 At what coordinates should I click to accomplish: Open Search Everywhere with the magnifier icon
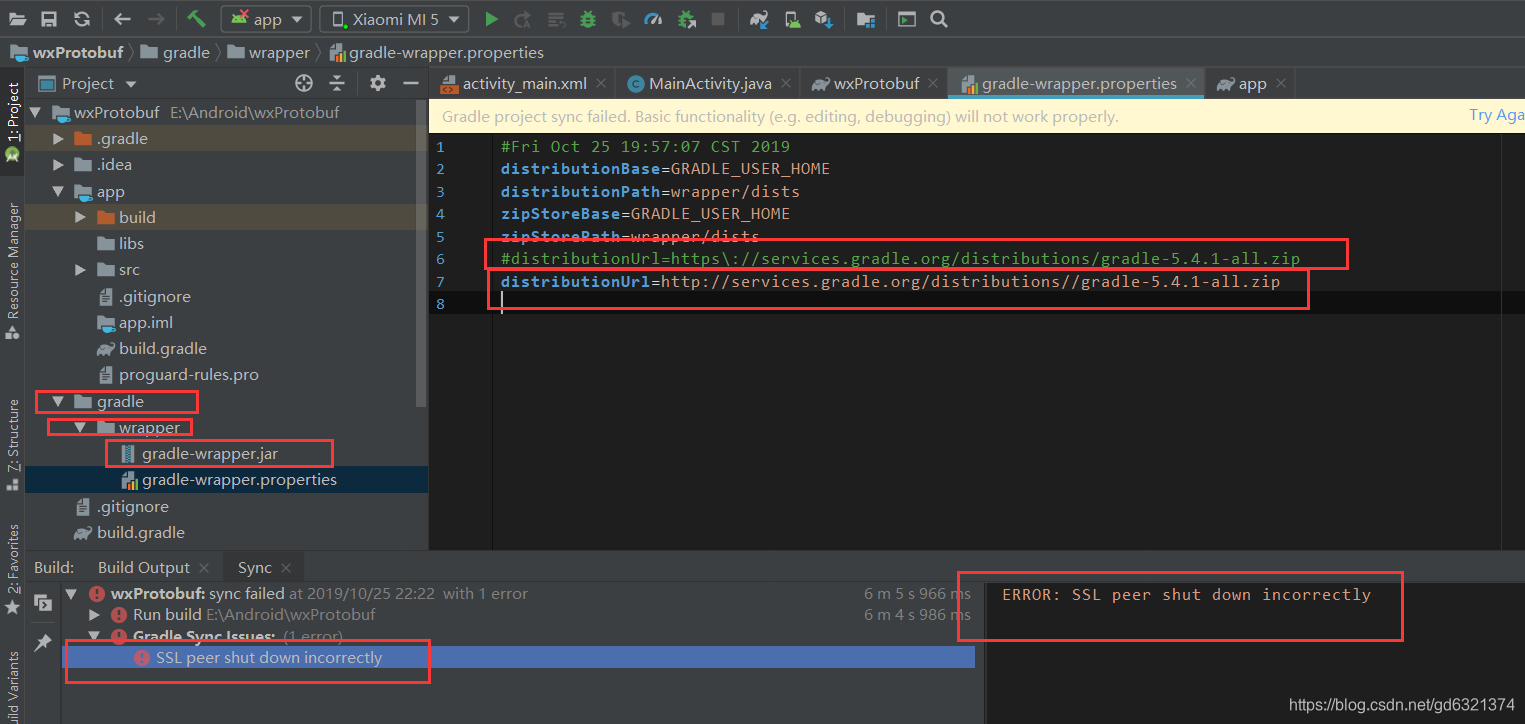click(939, 18)
